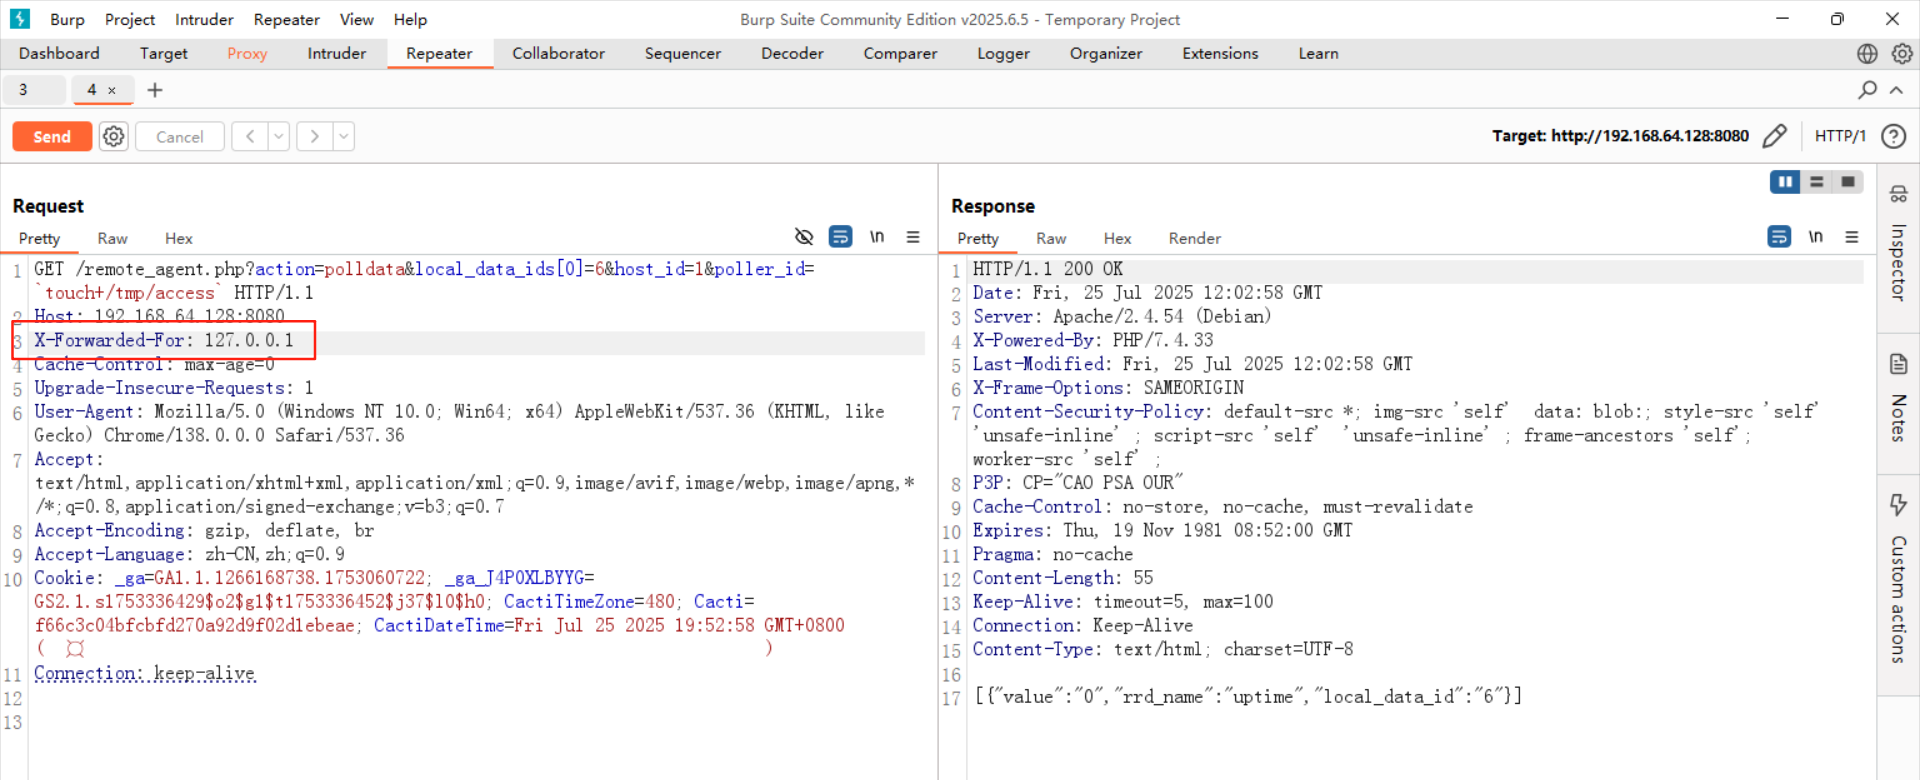Image resolution: width=1920 pixels, height=780 pixels.
Task: Go to next request in history
Action: 314,136
